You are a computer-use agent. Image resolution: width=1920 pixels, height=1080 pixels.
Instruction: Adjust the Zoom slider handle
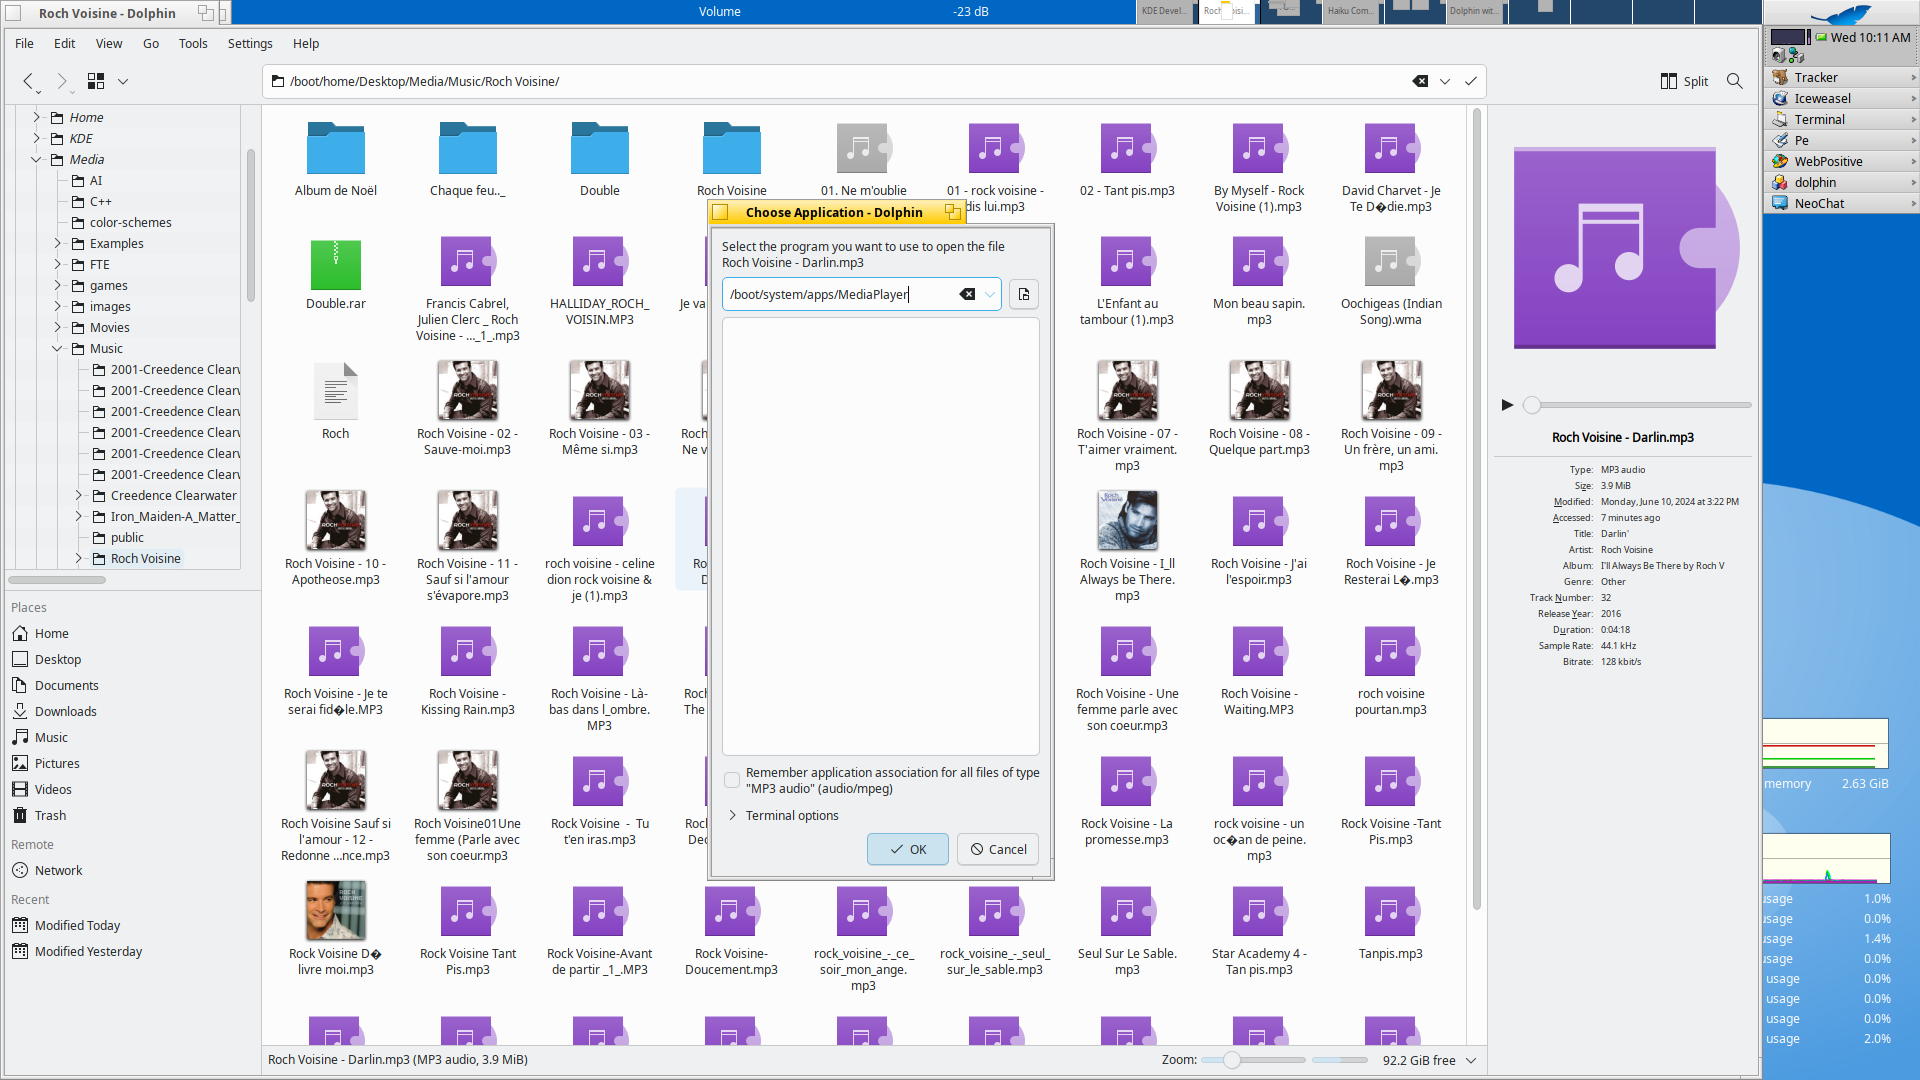click(1232, 1060)
